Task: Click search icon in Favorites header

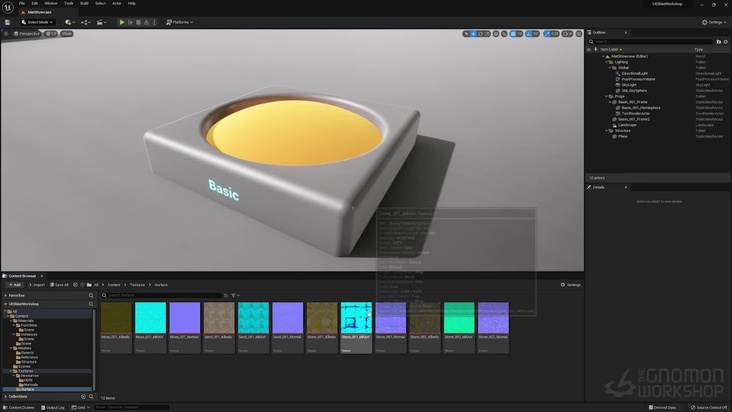Action: [x=89, y=295]
